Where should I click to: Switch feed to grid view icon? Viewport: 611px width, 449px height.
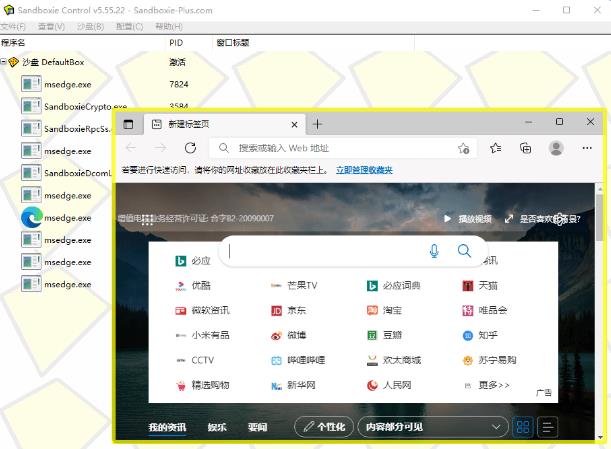[523, 427]
